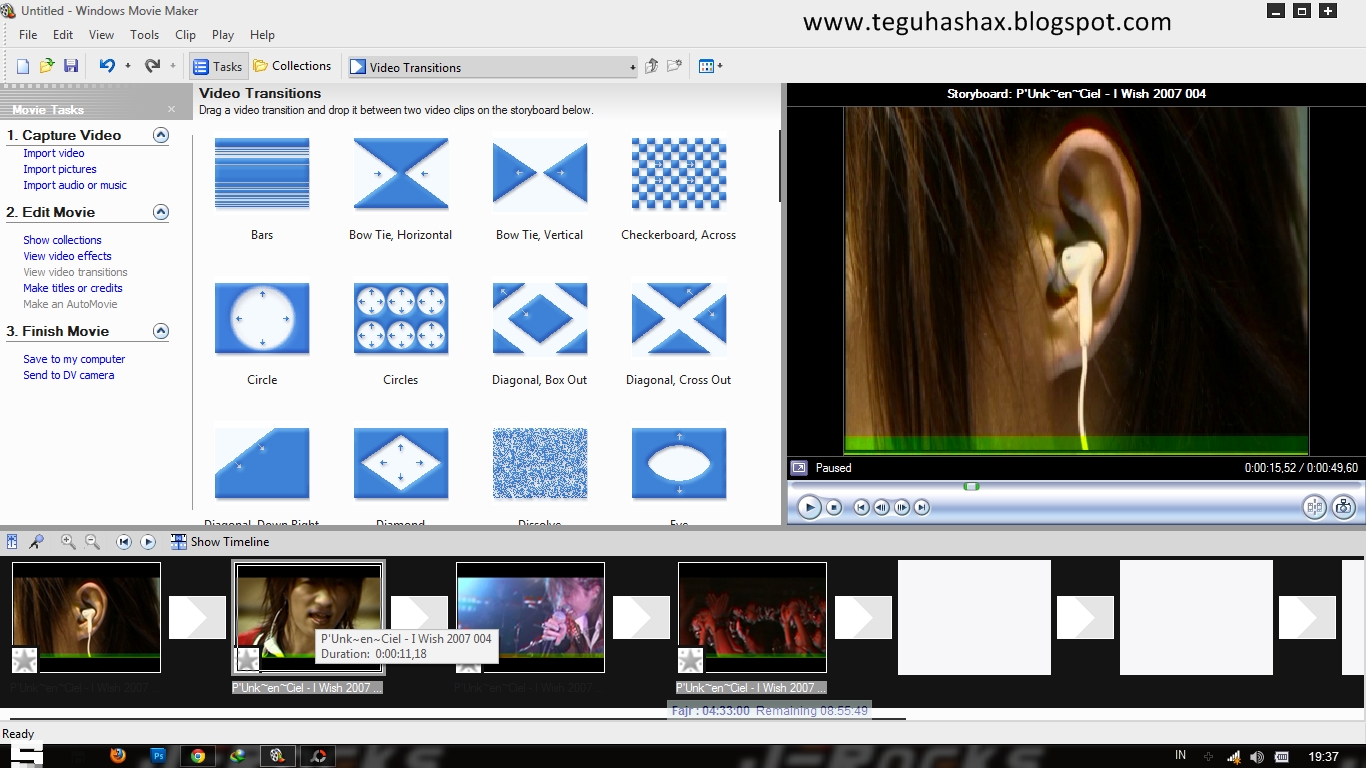
Task: Toggle the Tasks pane button
Action: tap(218, 67)
